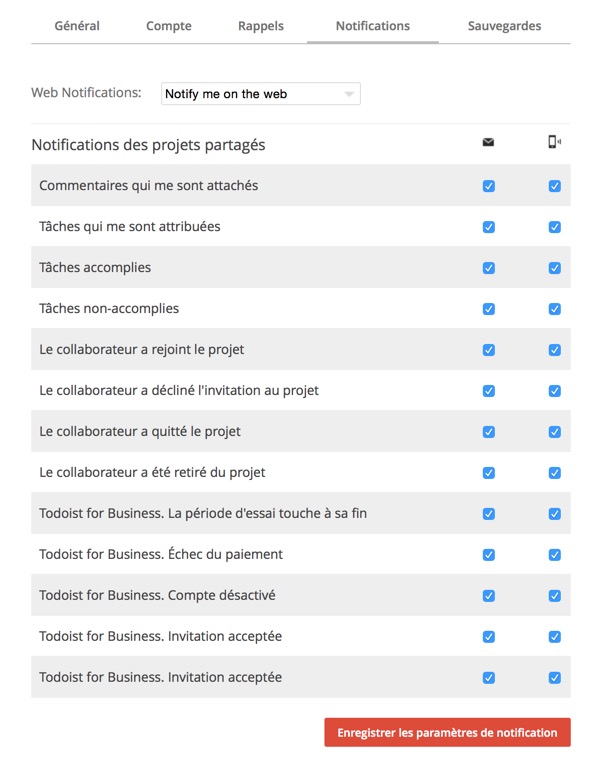This screenshot has width=602, height=759.
Task: Click the Web Notifications dropdown arrow
Action: [x=349, y=94]
